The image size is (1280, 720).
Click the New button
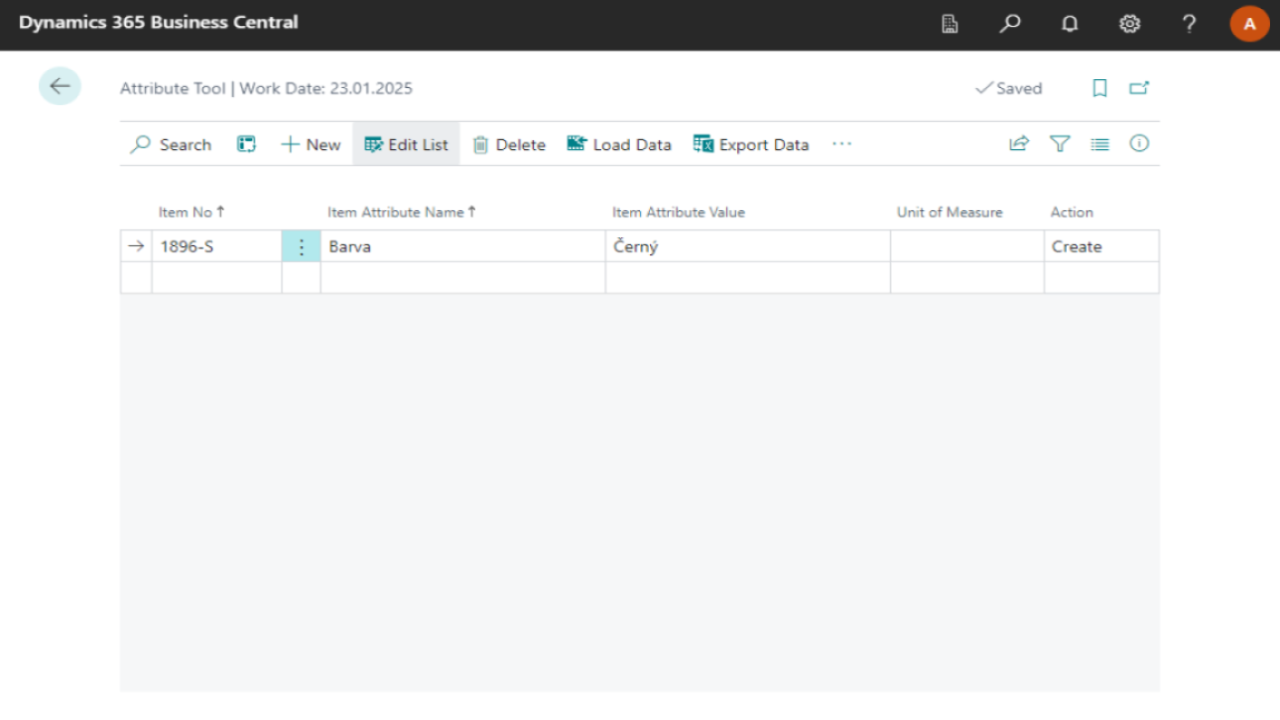pos(311,144)
